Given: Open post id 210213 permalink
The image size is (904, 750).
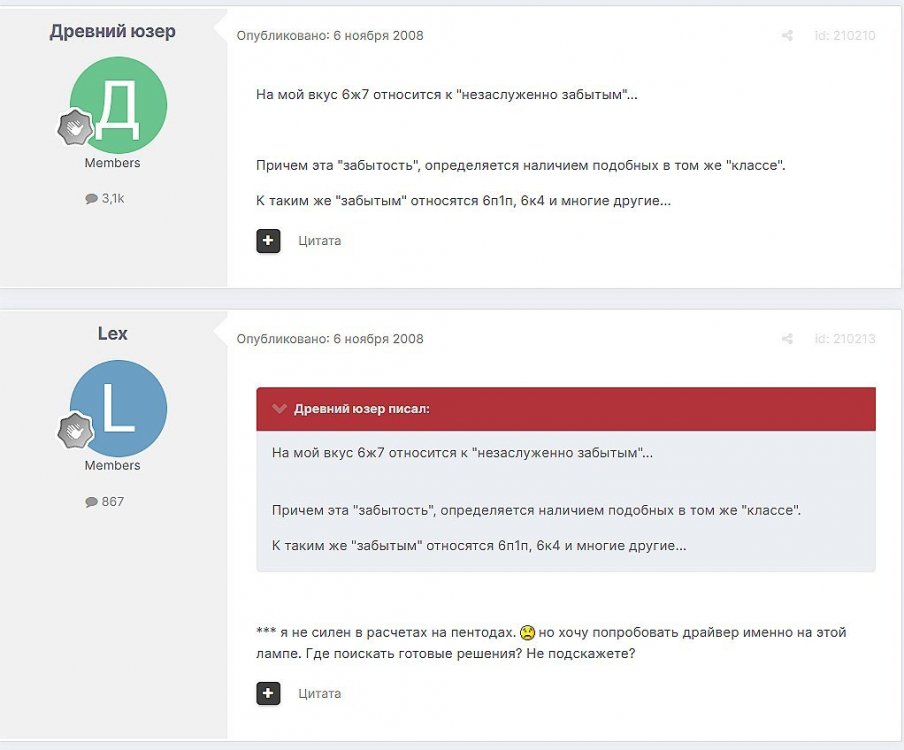Looking at the screenshot, I should (844, 339).
